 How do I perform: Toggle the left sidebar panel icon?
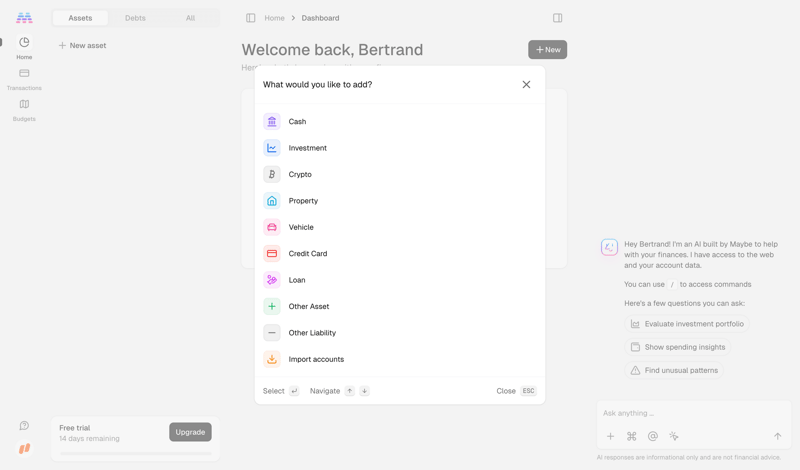(251, 18)
